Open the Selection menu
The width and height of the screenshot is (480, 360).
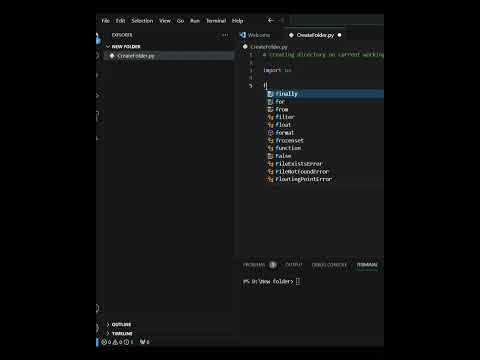[x=142, y=21]
